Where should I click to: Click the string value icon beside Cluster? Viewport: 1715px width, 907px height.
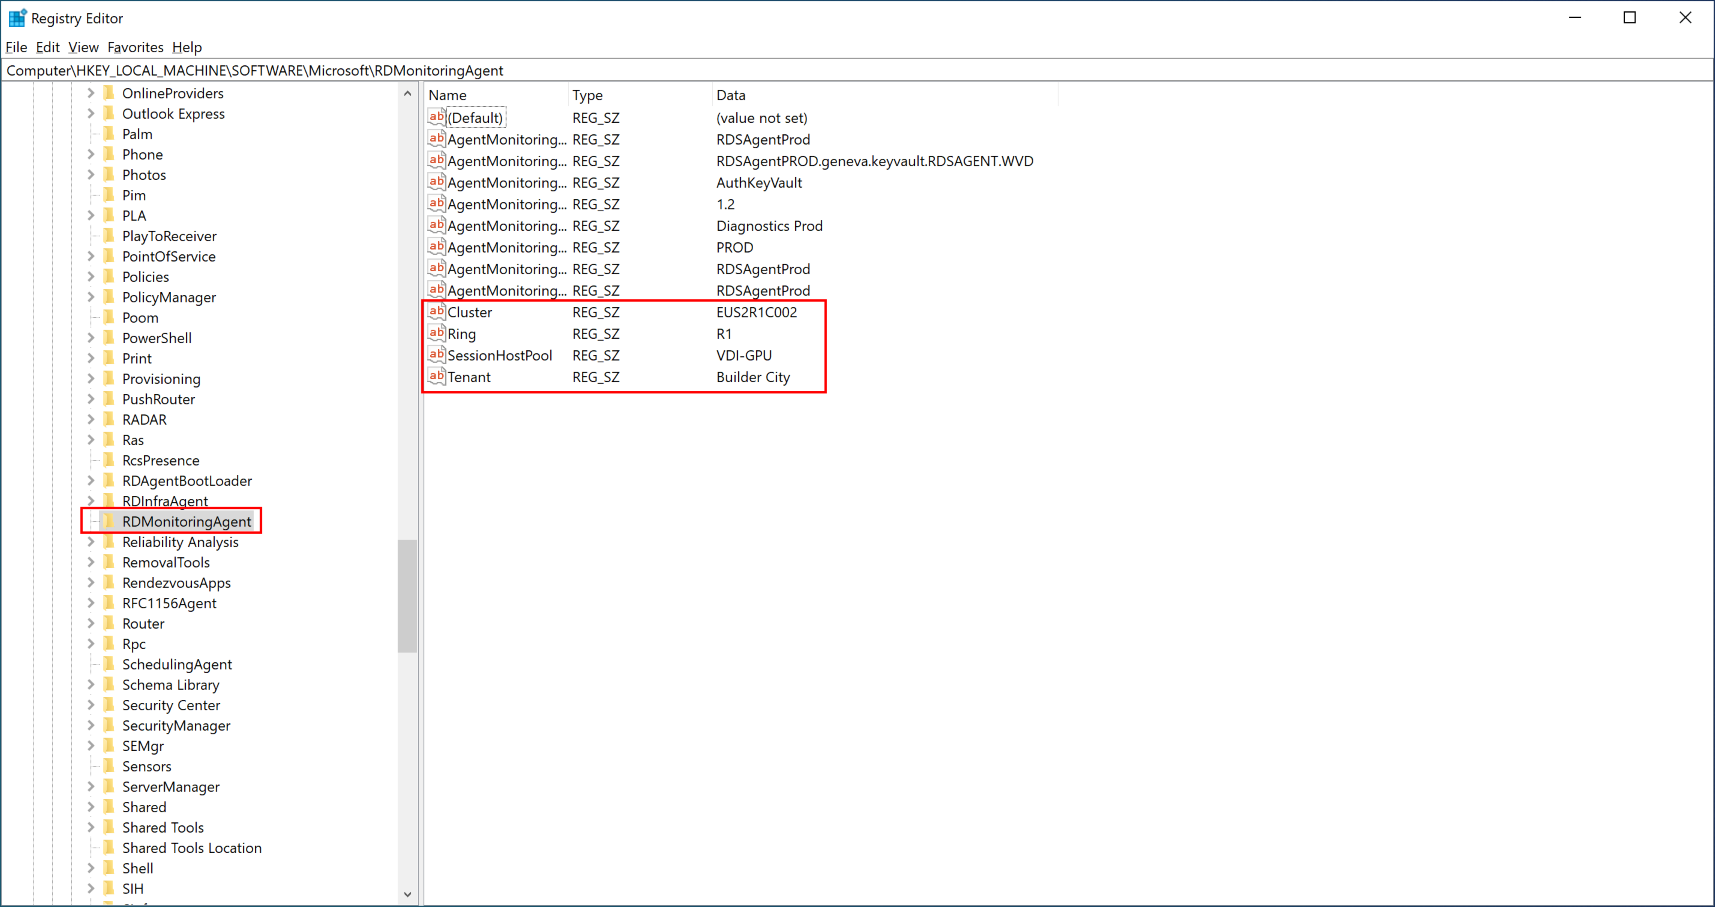pos(436,312)
